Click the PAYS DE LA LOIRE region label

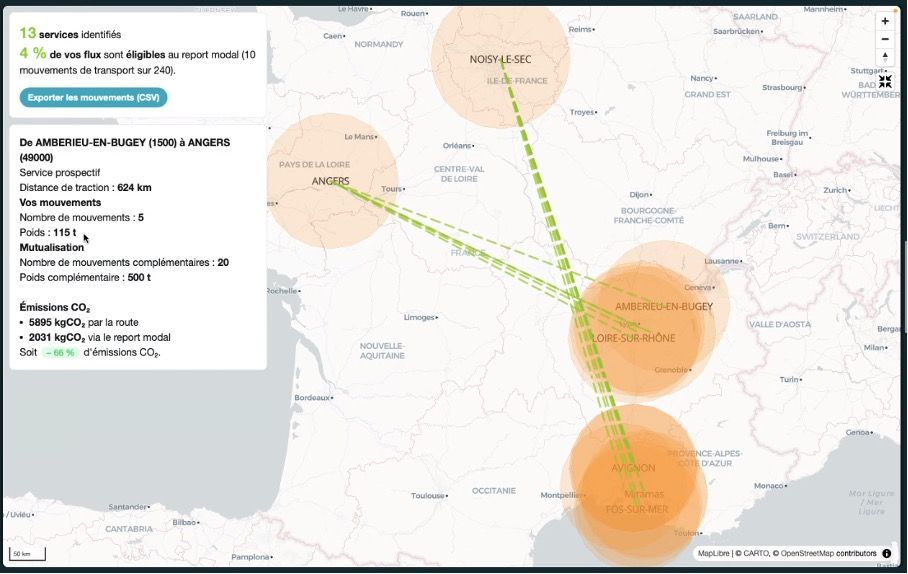point(314,164)
